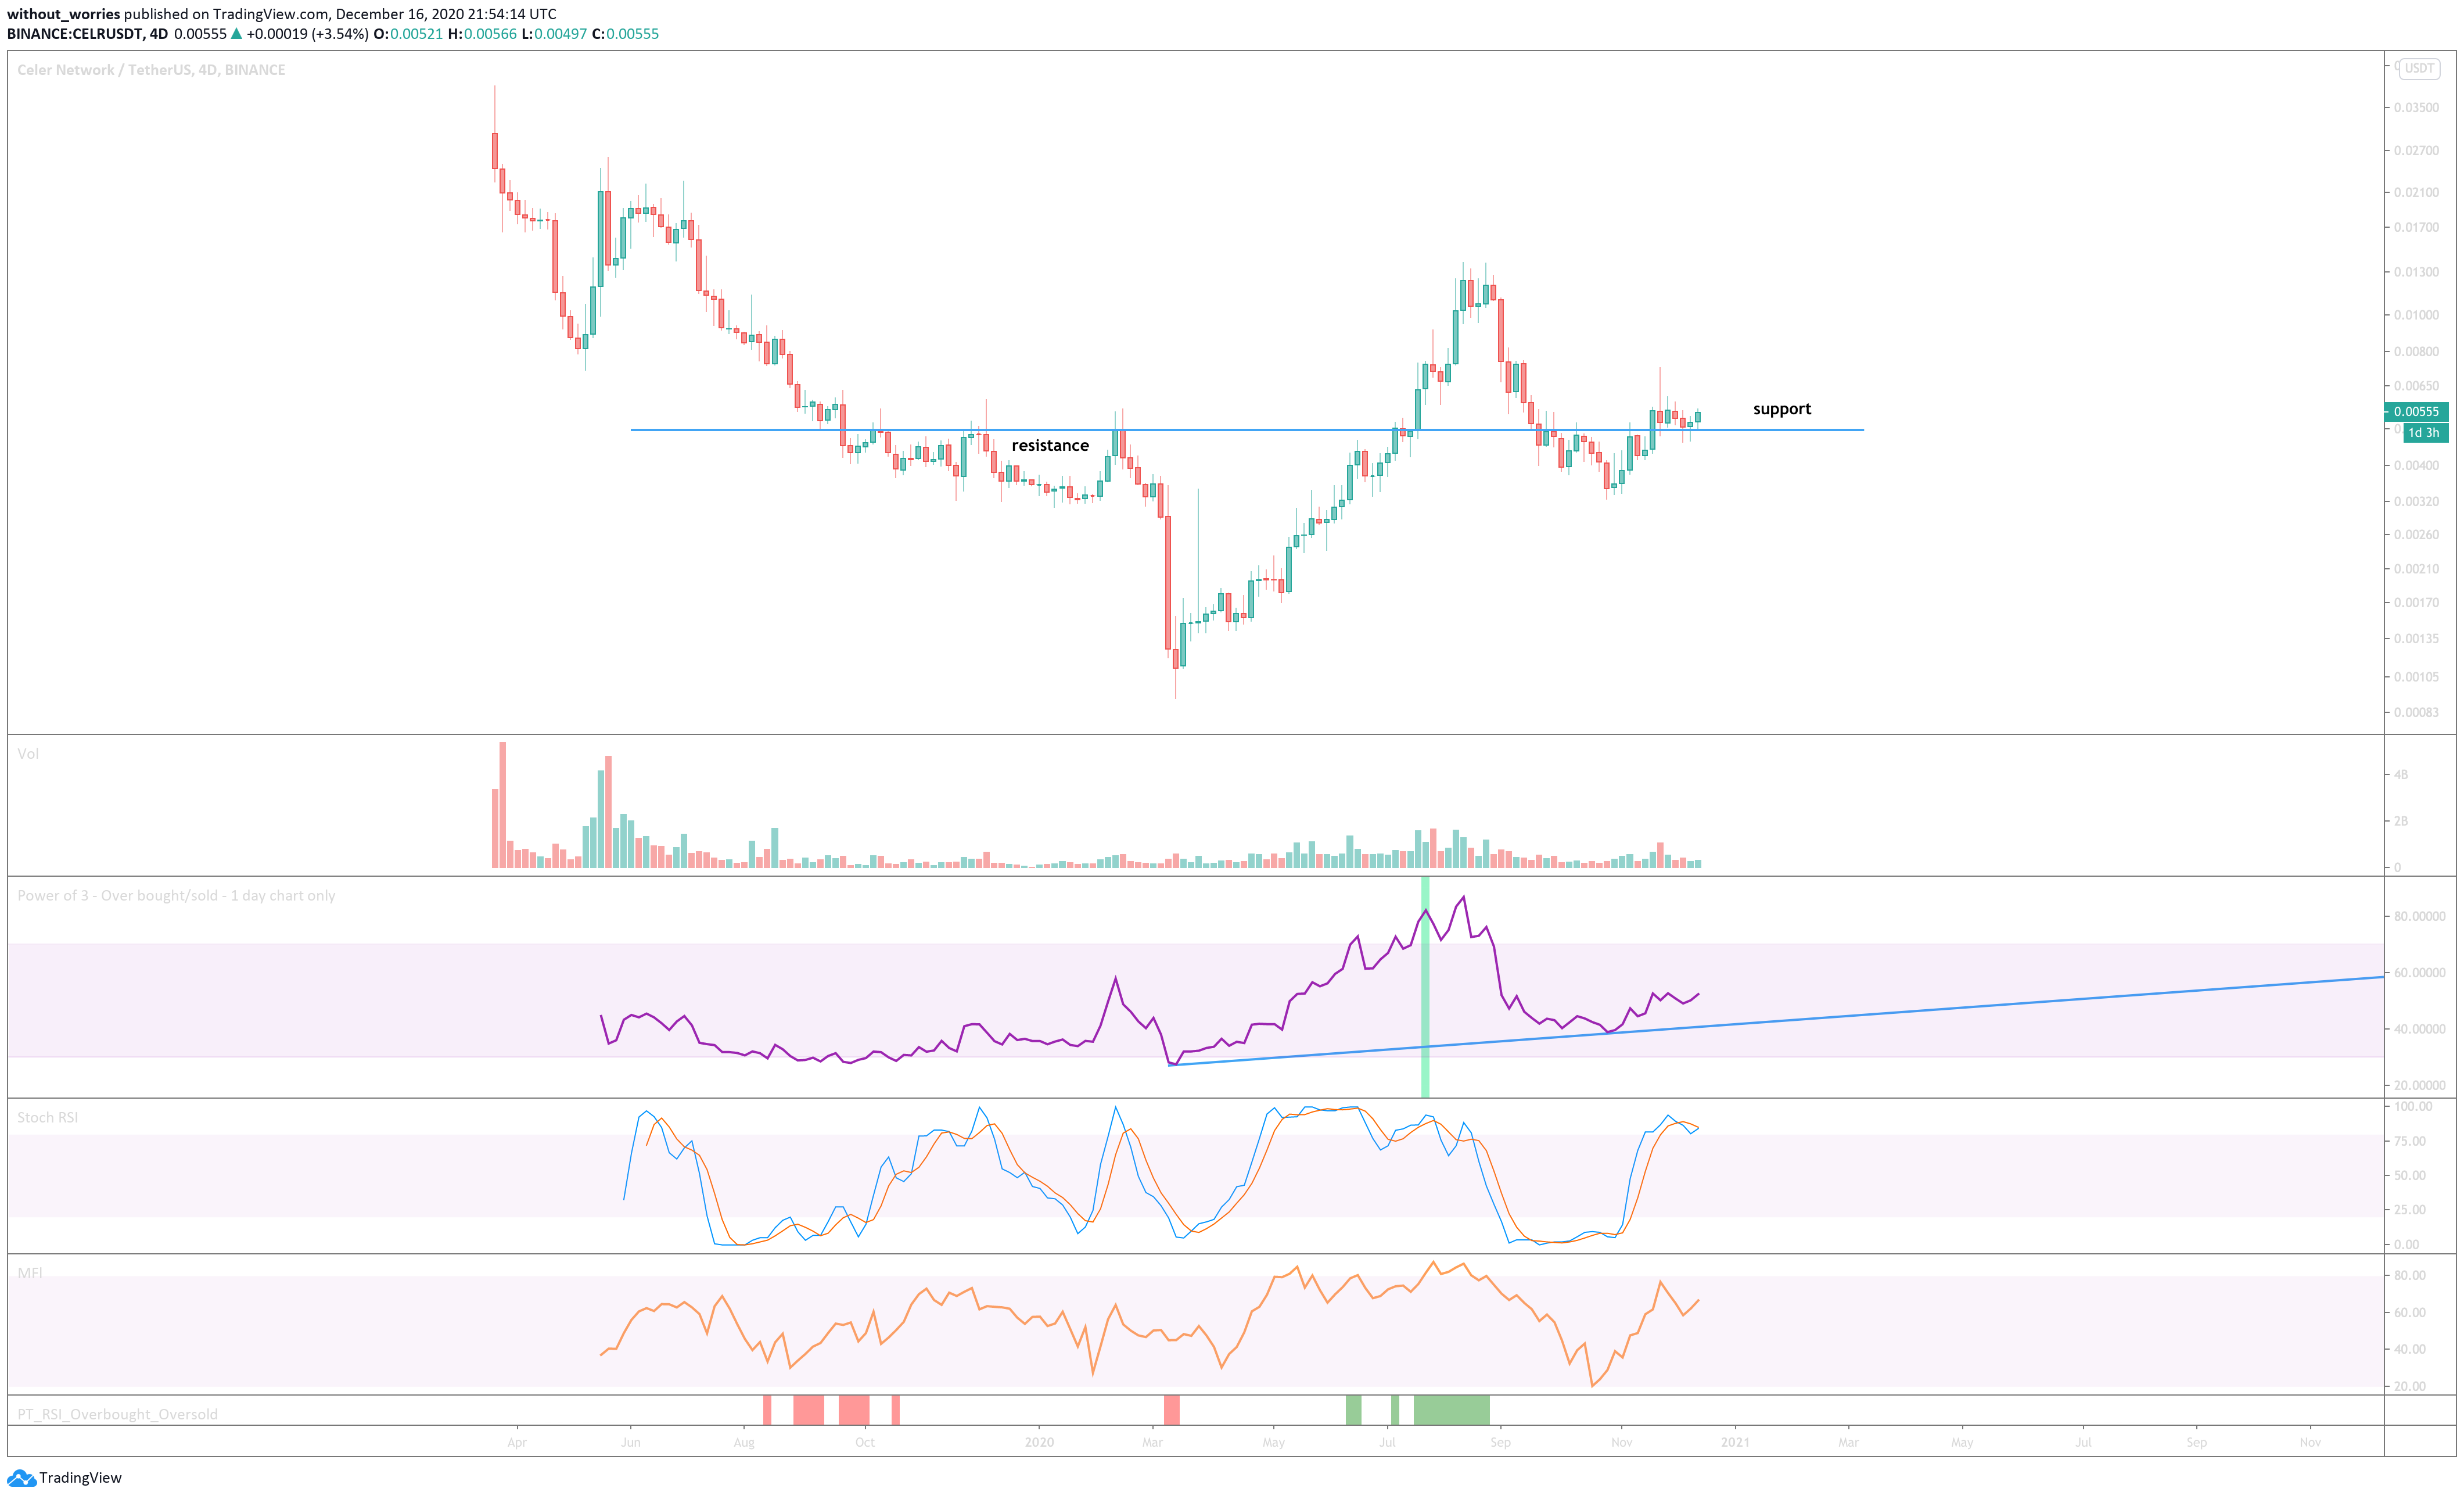Click the Stoch RSI indicator label

pos(47,1117)
